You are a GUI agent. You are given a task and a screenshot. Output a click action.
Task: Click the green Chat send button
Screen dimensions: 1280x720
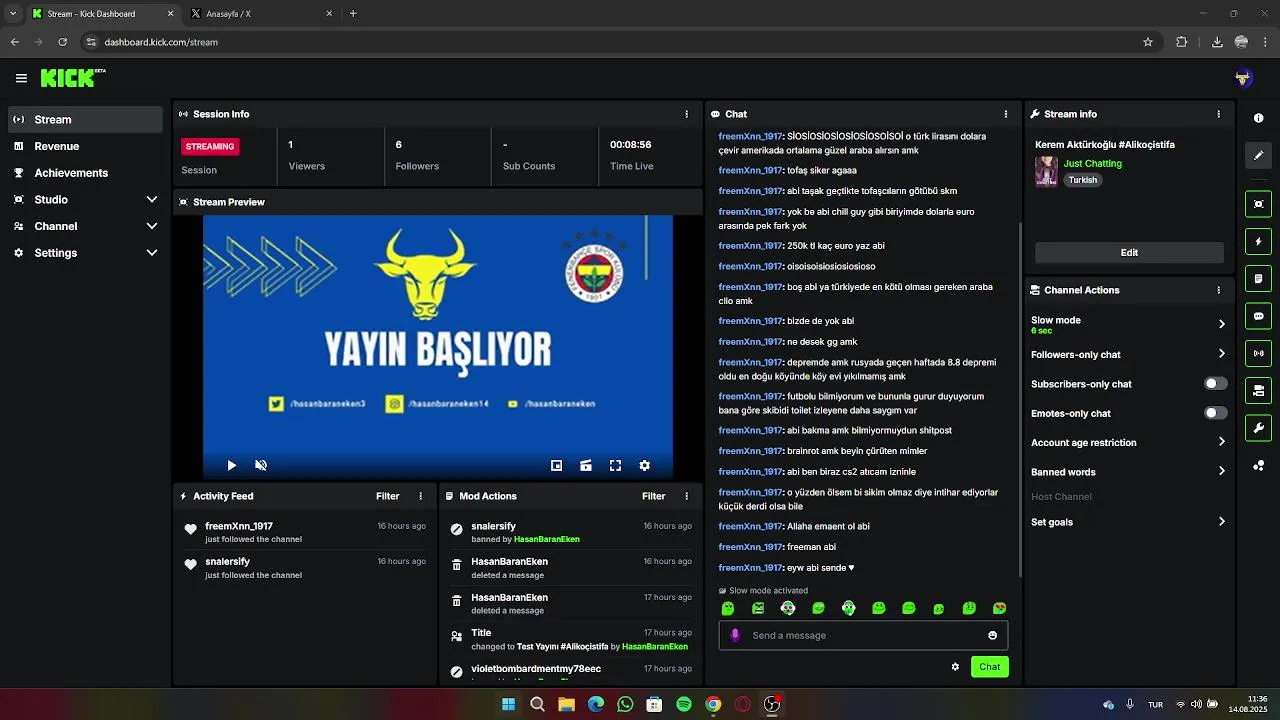[990, 667]
